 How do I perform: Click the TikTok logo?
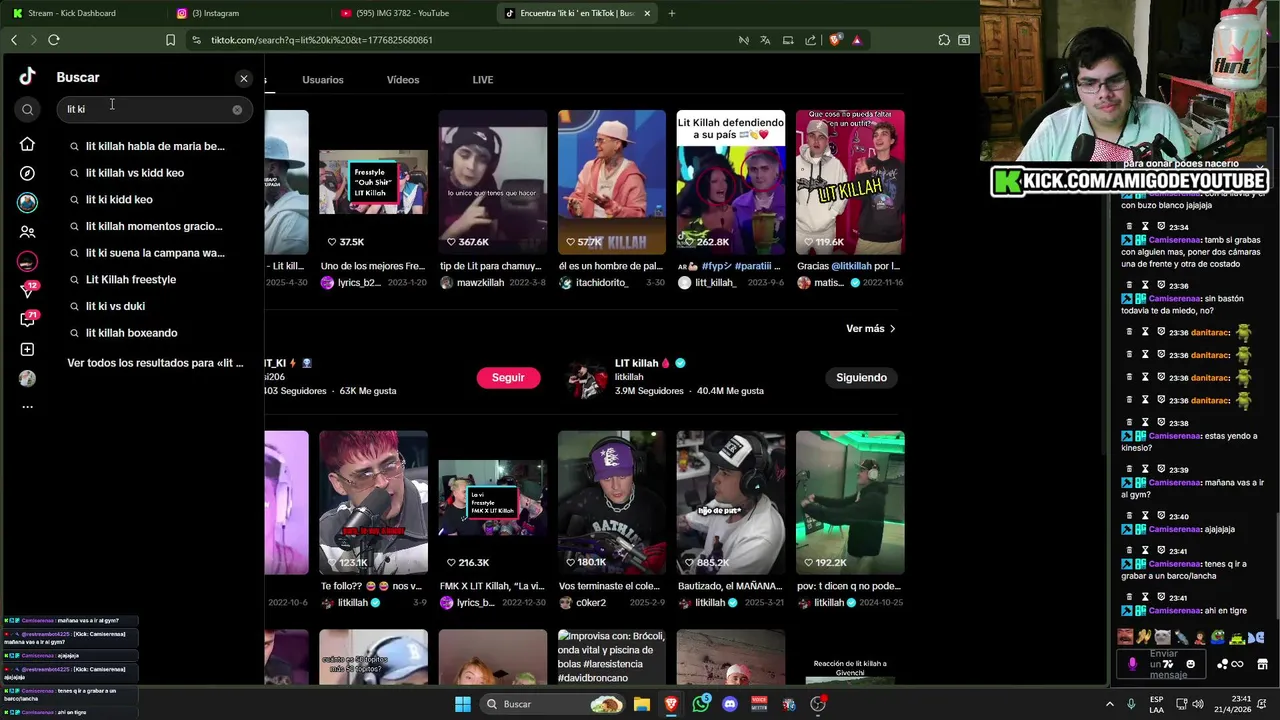pyautogui.click(x=27, y=77)
